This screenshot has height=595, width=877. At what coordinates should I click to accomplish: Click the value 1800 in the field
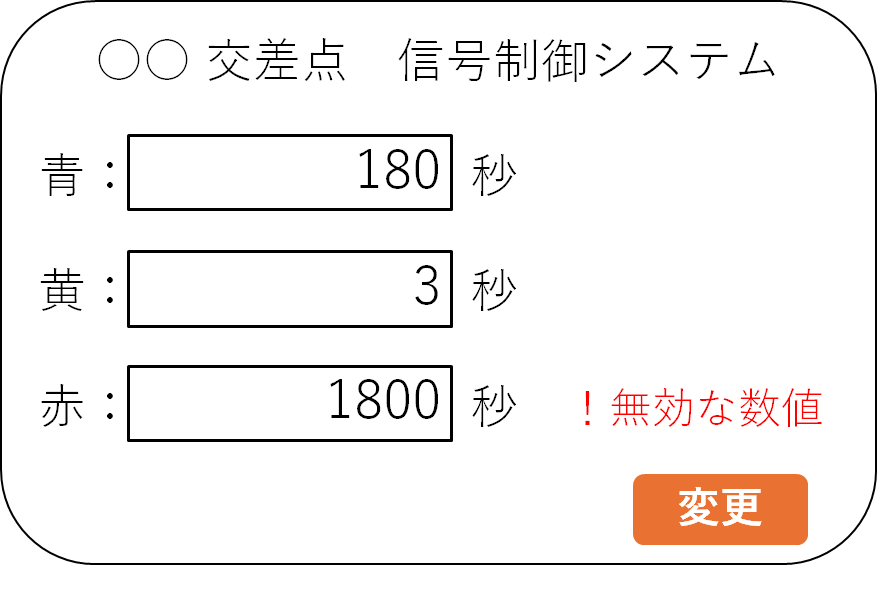pos(384,403)
